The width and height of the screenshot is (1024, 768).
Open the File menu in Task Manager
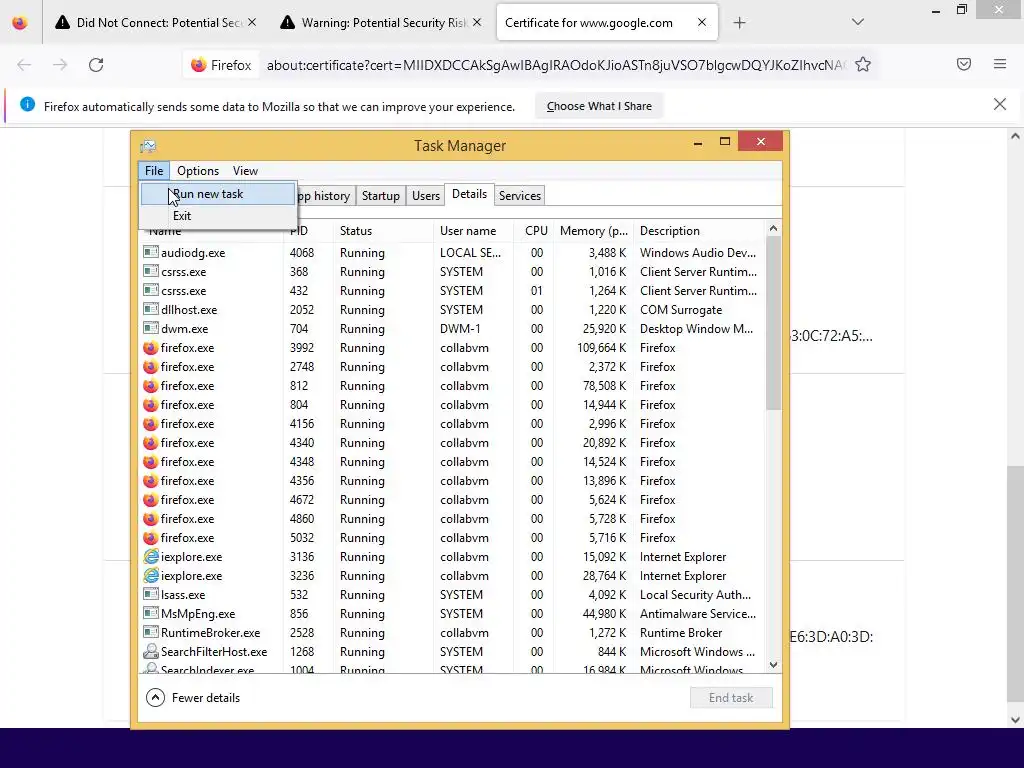(x=154, y=170)
